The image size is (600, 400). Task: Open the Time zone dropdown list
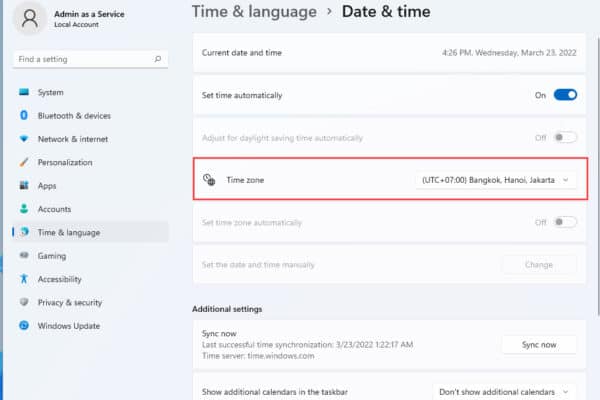(x=496, y=179)
